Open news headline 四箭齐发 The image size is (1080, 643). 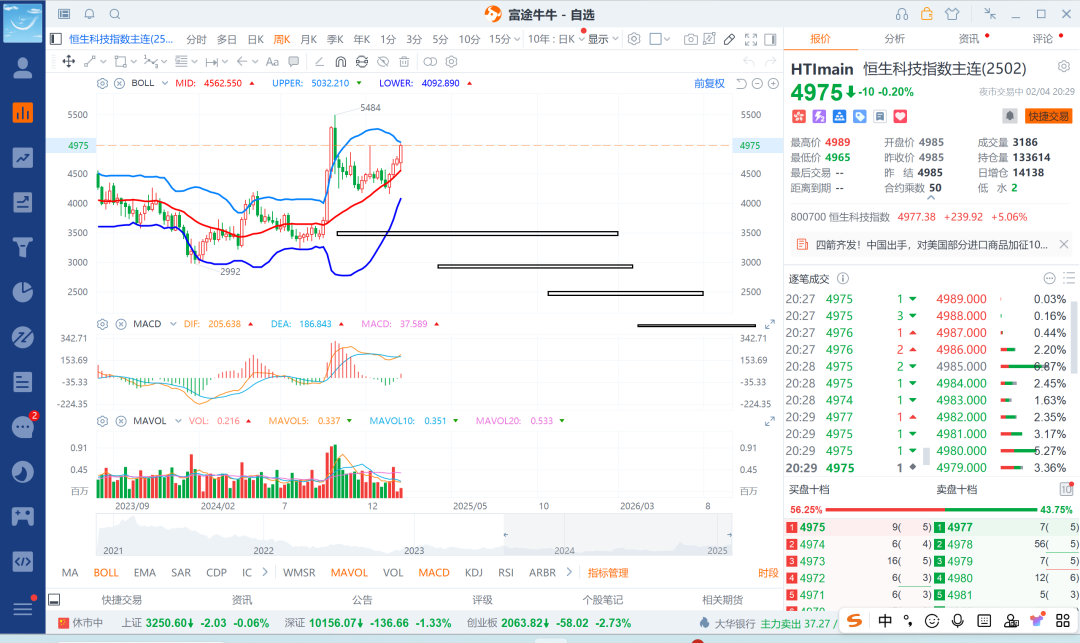931,244
